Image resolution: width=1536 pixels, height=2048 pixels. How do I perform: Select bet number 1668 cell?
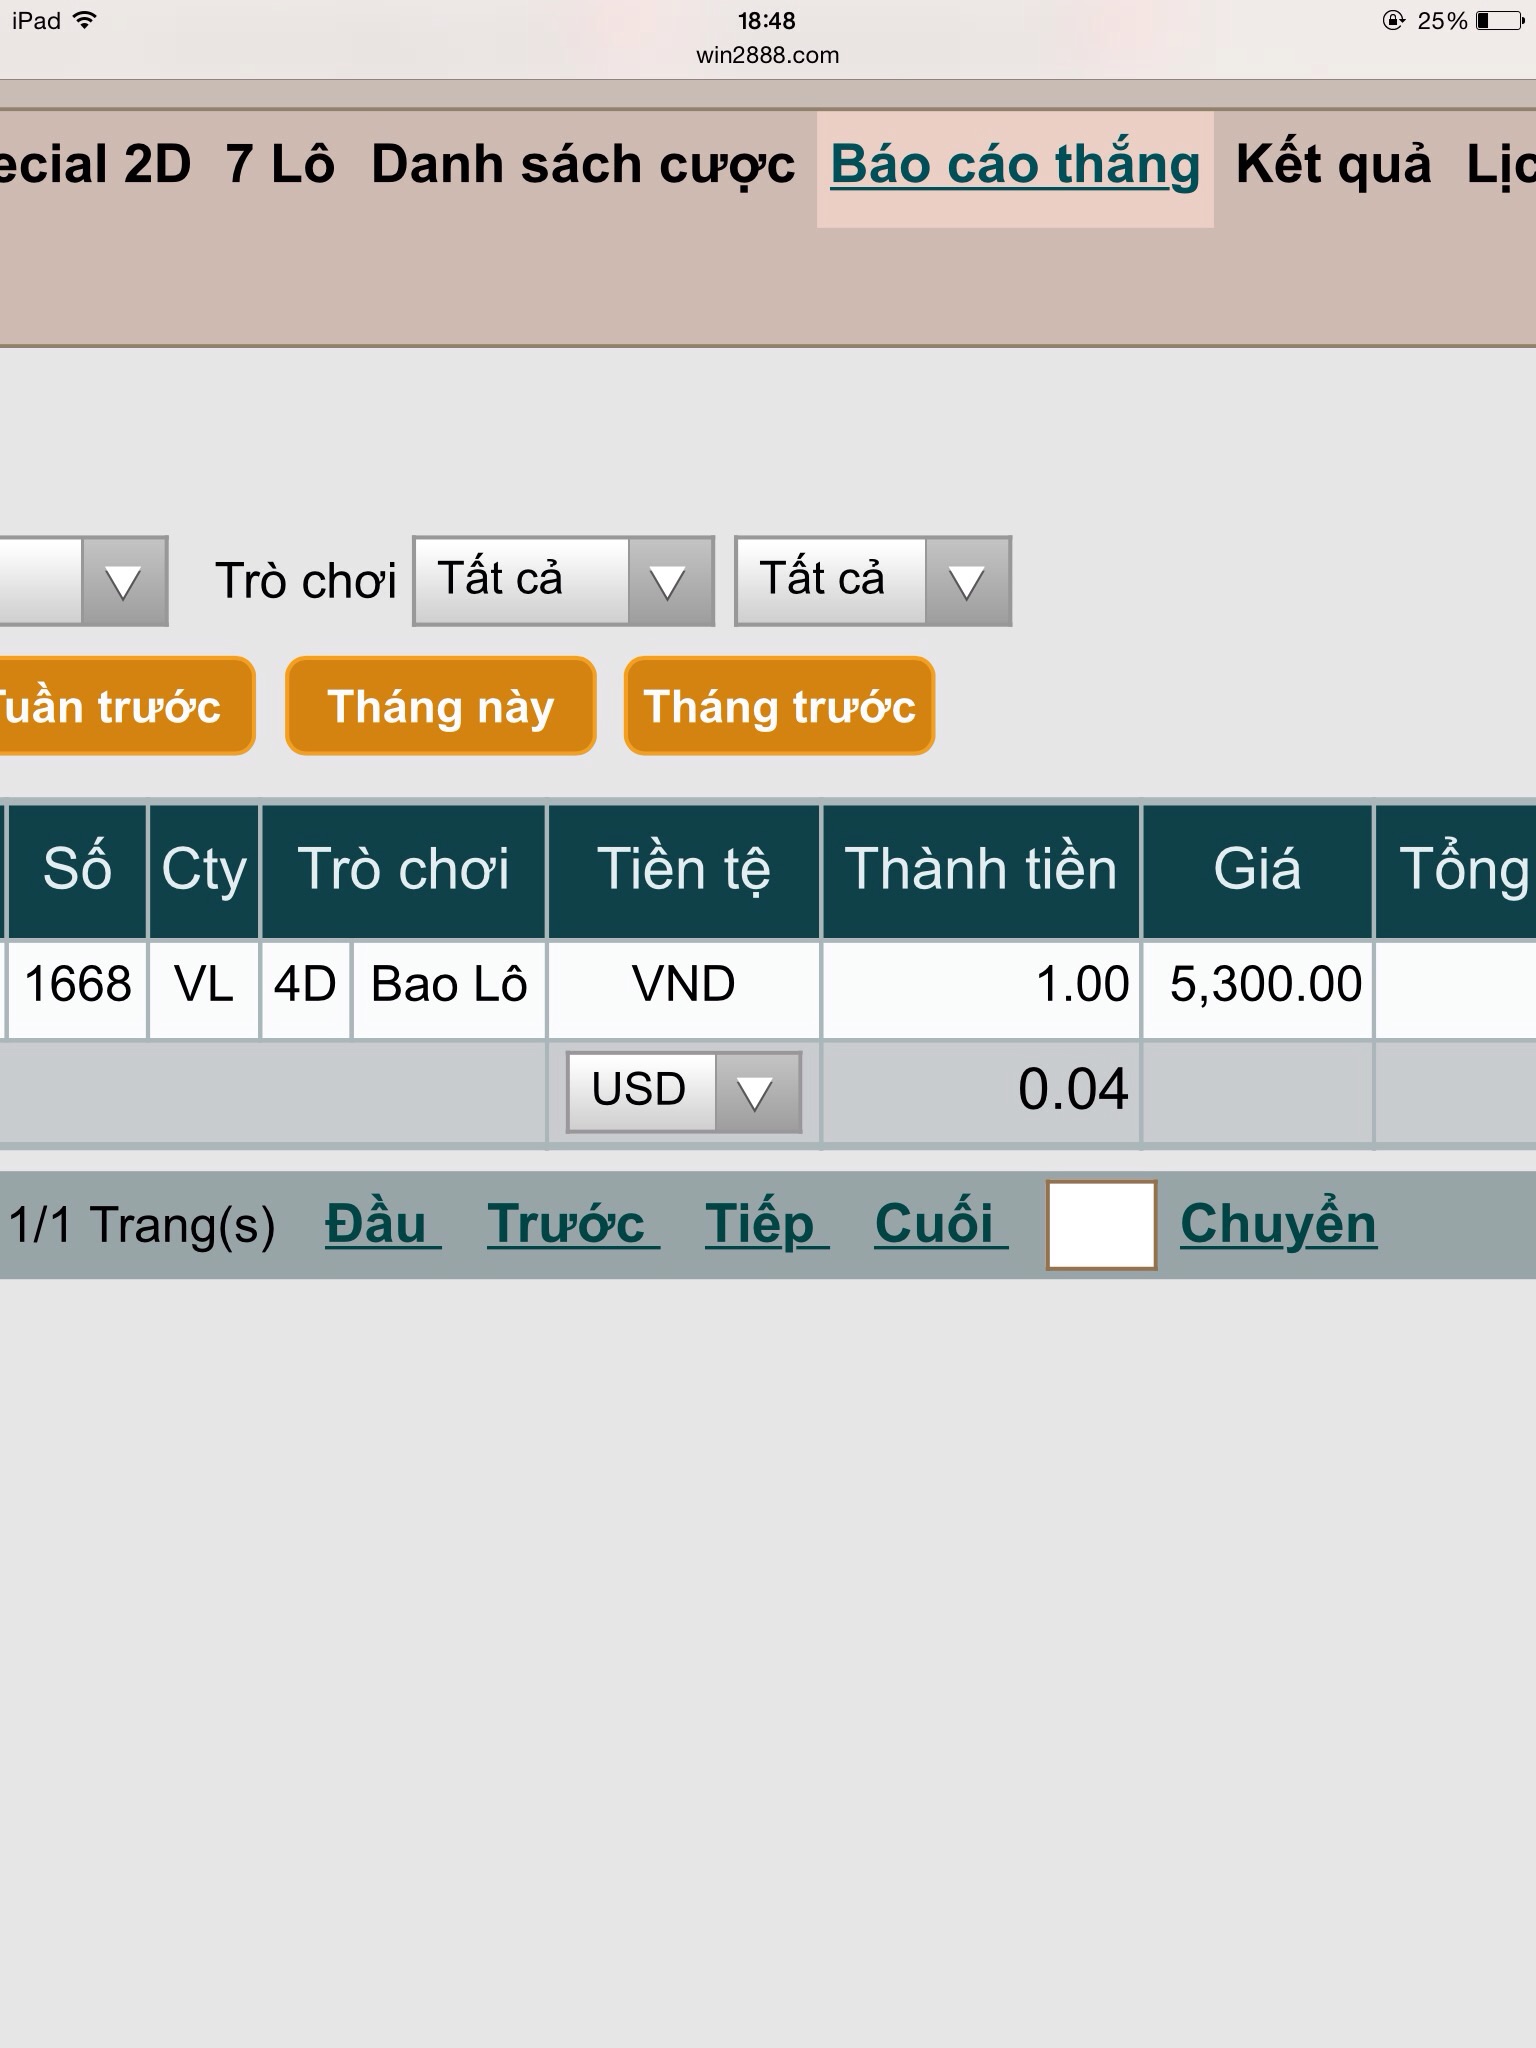[x=78, y=985]
